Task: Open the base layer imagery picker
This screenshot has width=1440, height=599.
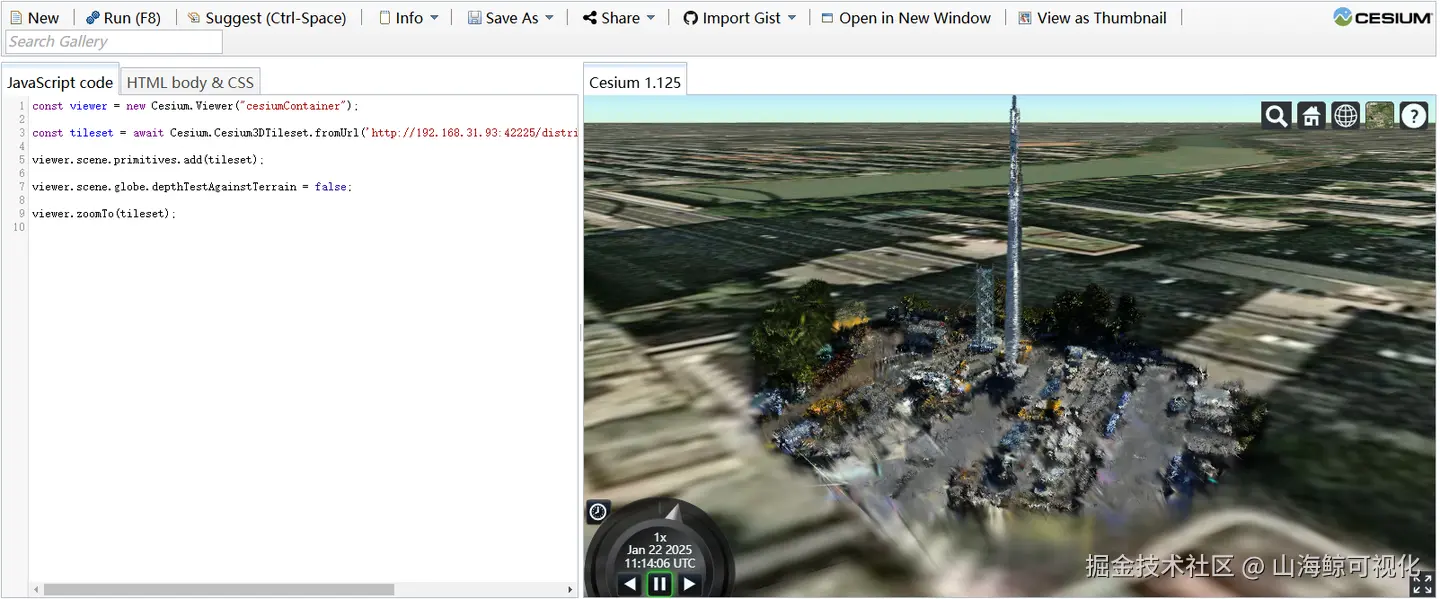Action: click(1379, 116)
